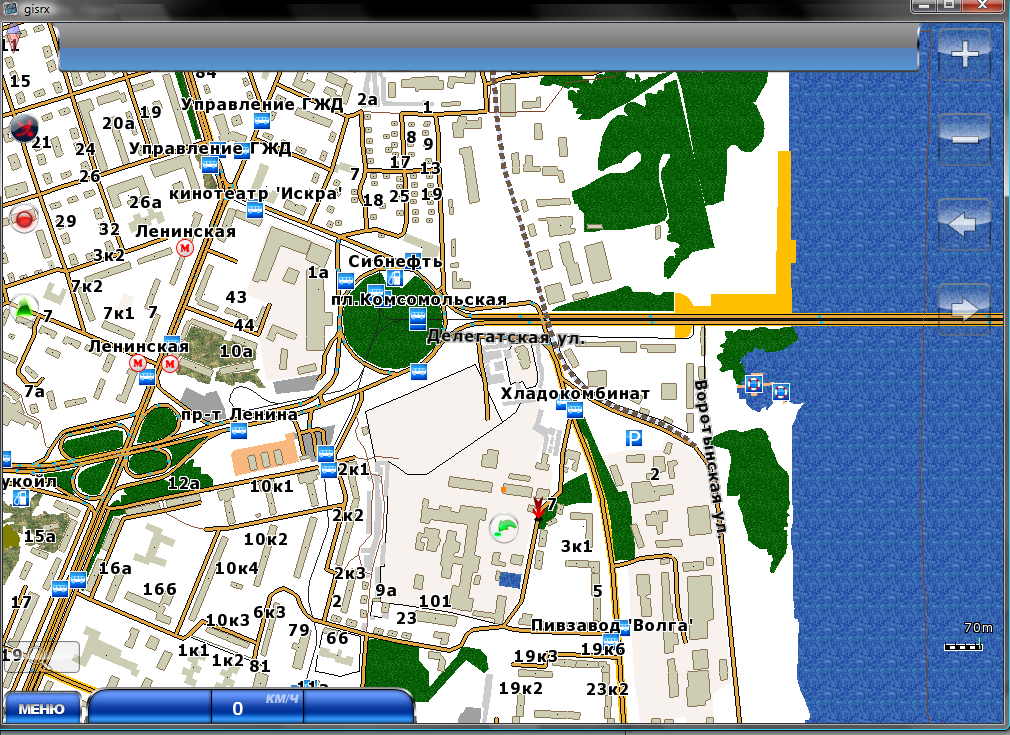Click house number 23к2 on the map
The width and height of the screenshot is (1010, 735).
click(x=607, y=689)
